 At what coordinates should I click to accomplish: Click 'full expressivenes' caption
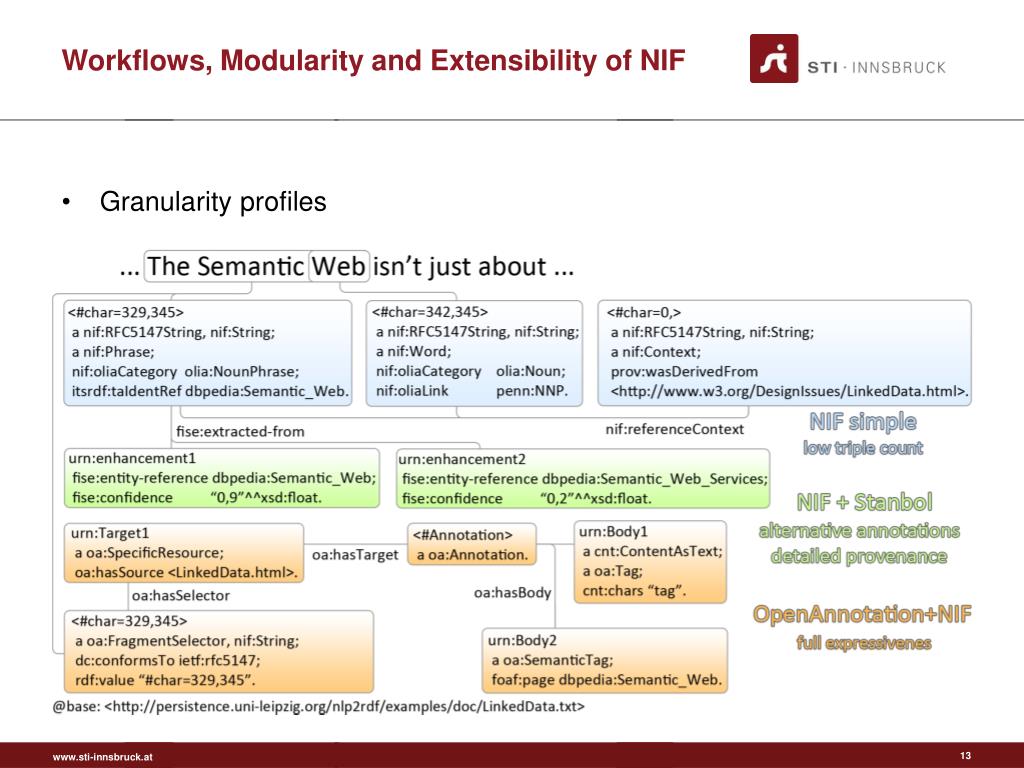click(x=863, y=643)
